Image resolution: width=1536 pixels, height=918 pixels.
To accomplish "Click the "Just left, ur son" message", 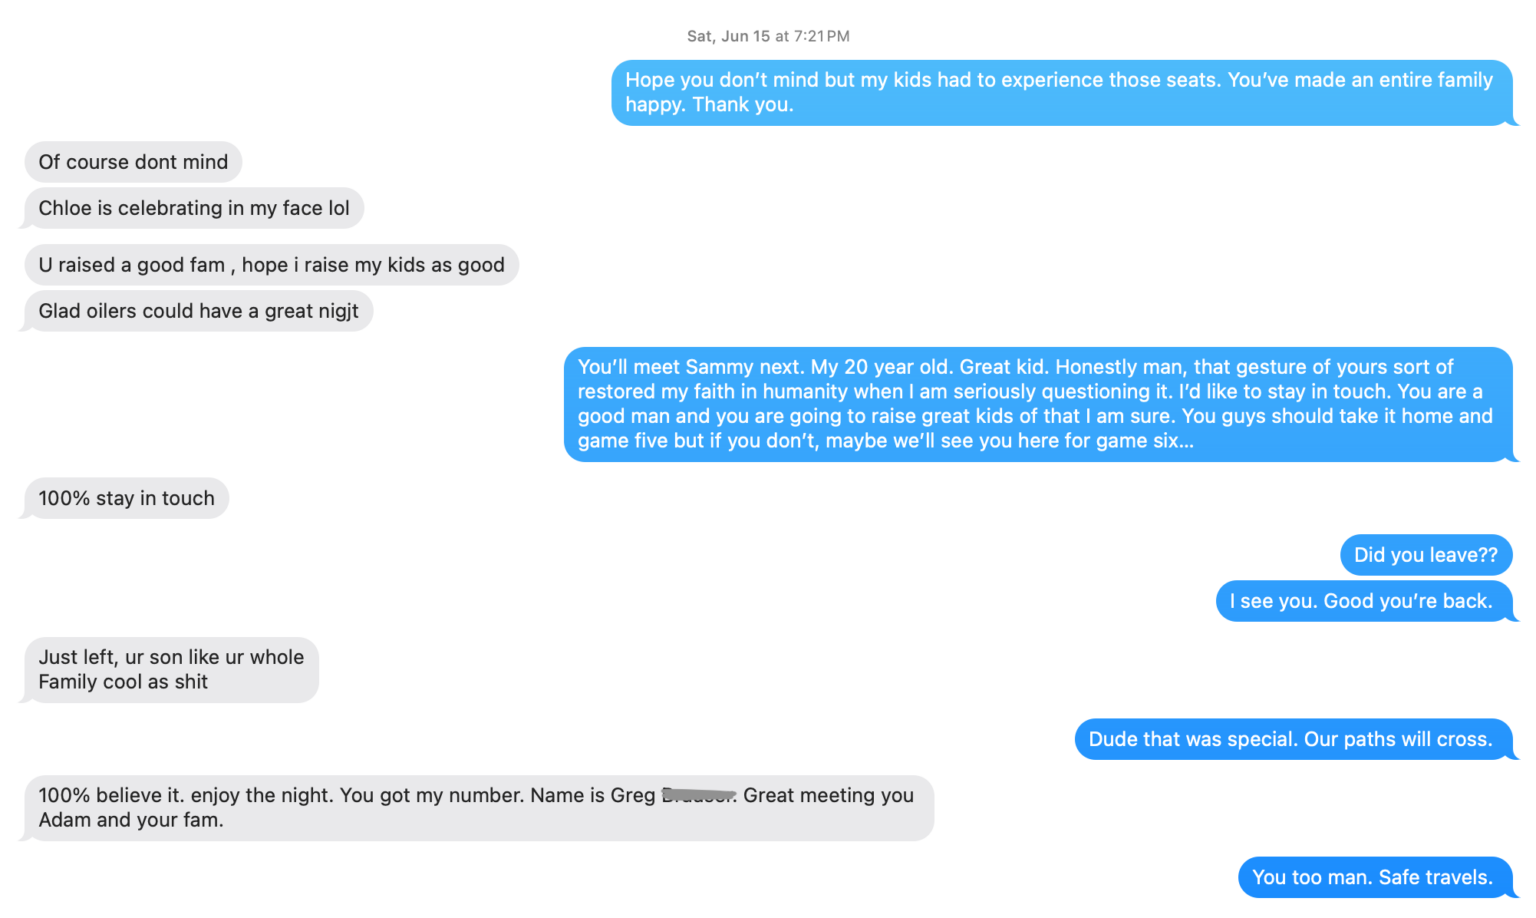I will (x=171, y=670).
